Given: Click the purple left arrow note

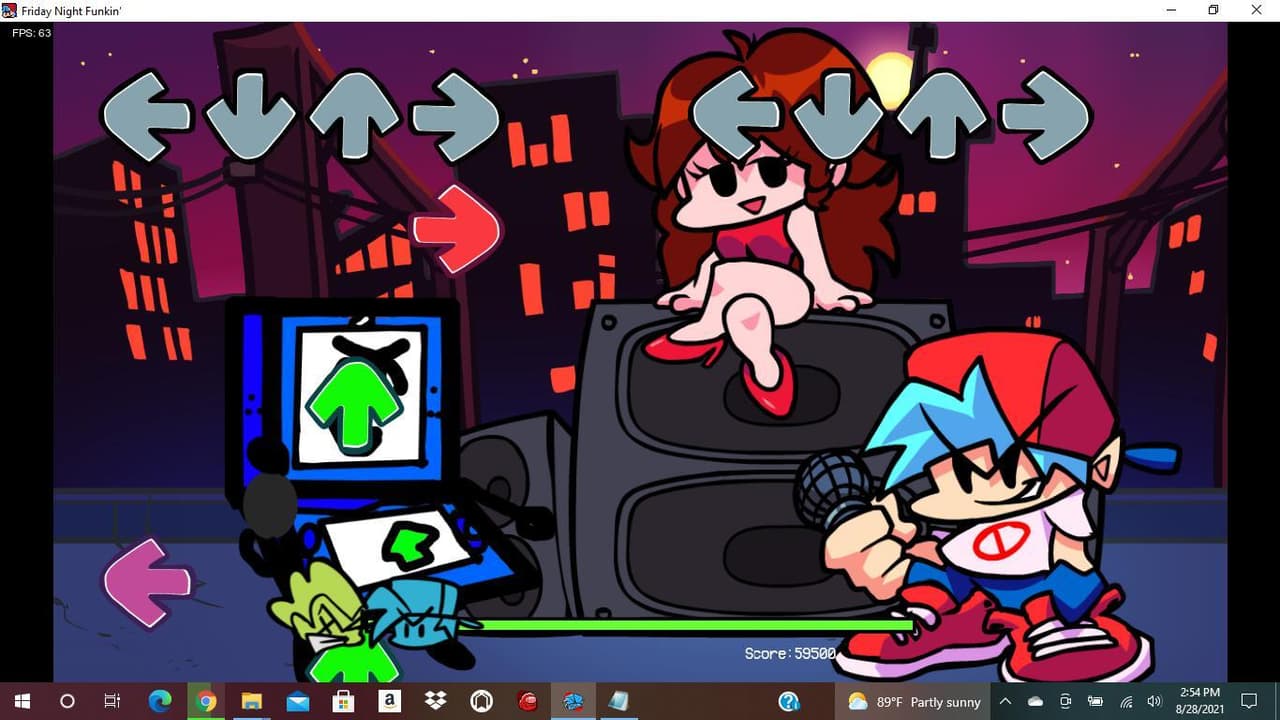Looking at the screenshot, I should point(147,583).
